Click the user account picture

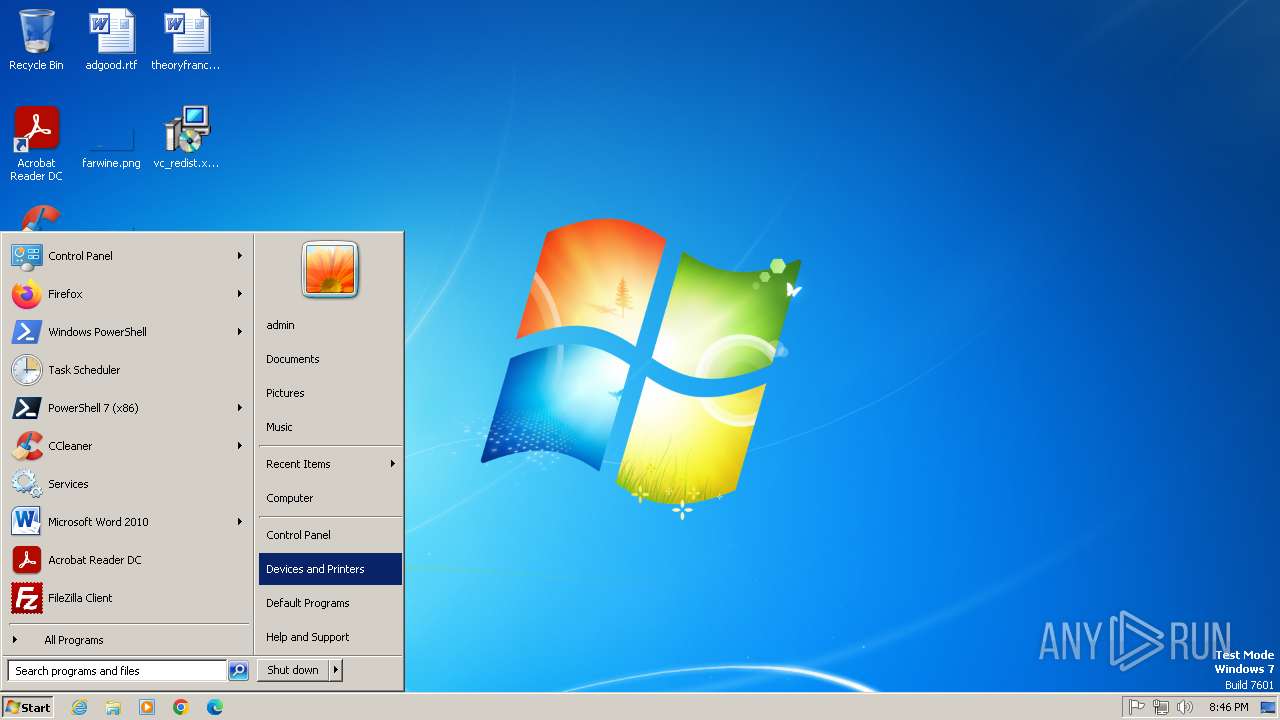coord(330,270)
